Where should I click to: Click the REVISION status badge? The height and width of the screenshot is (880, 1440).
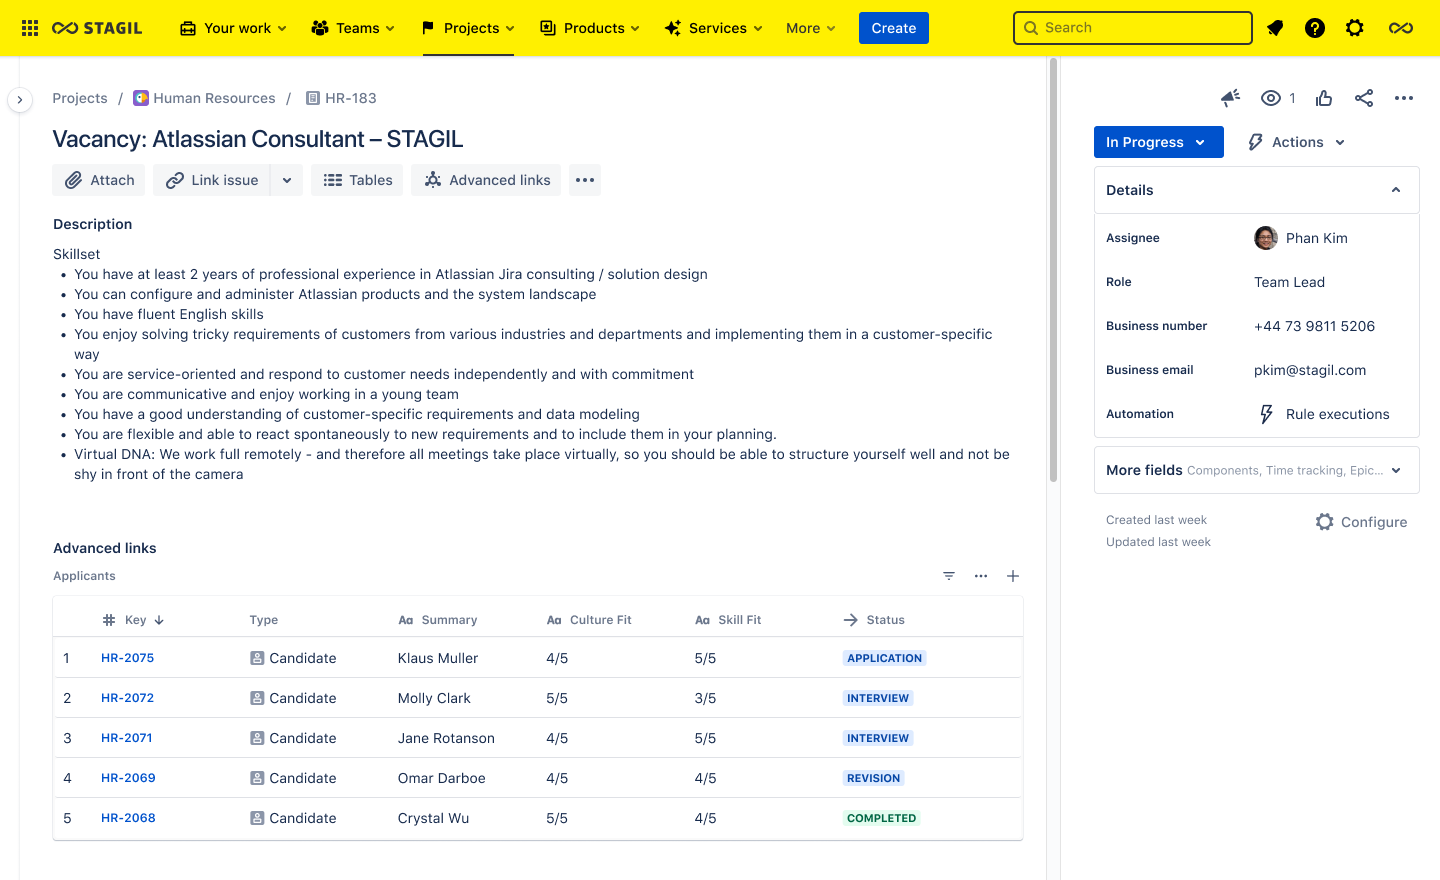tap(873, 778)
